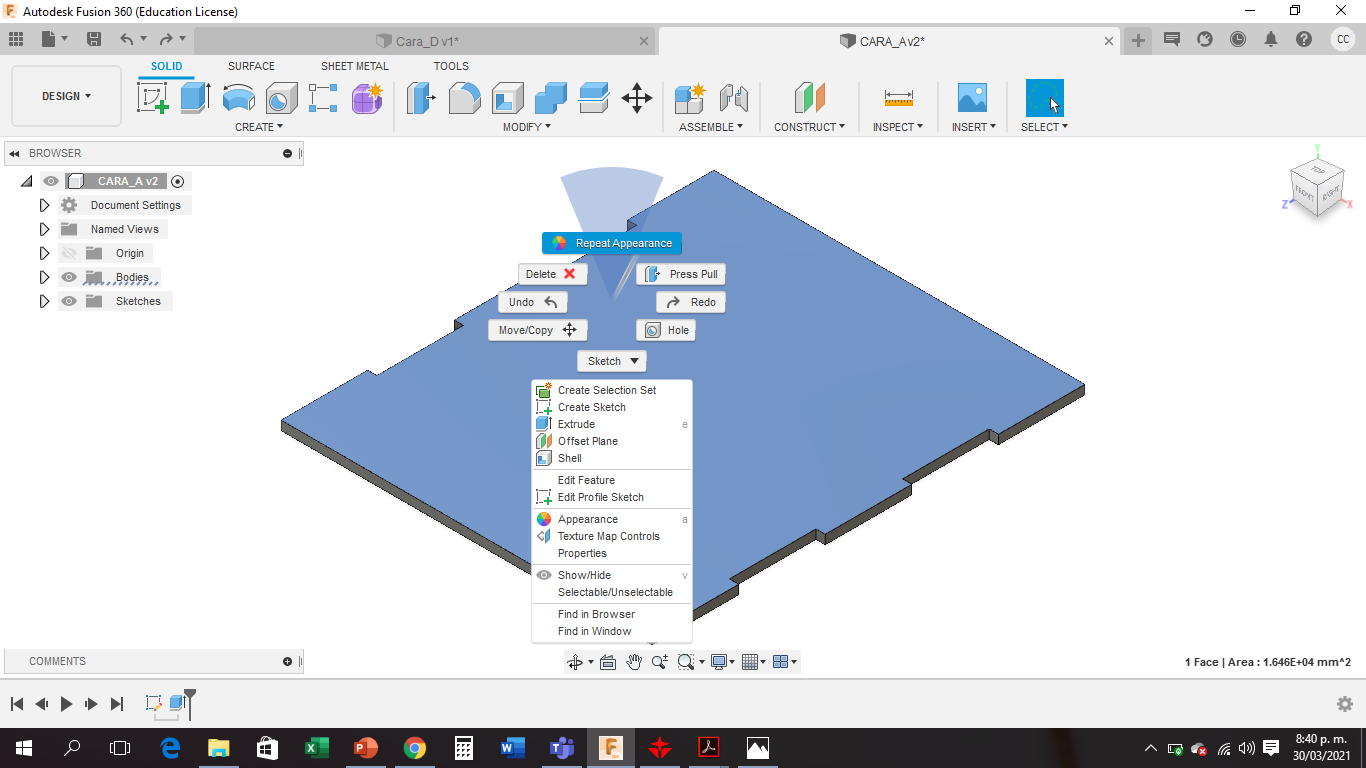Activate the CARA_A v2 component radio button
The height and width of the screenshot is (768, 1366).
(178, 181)
